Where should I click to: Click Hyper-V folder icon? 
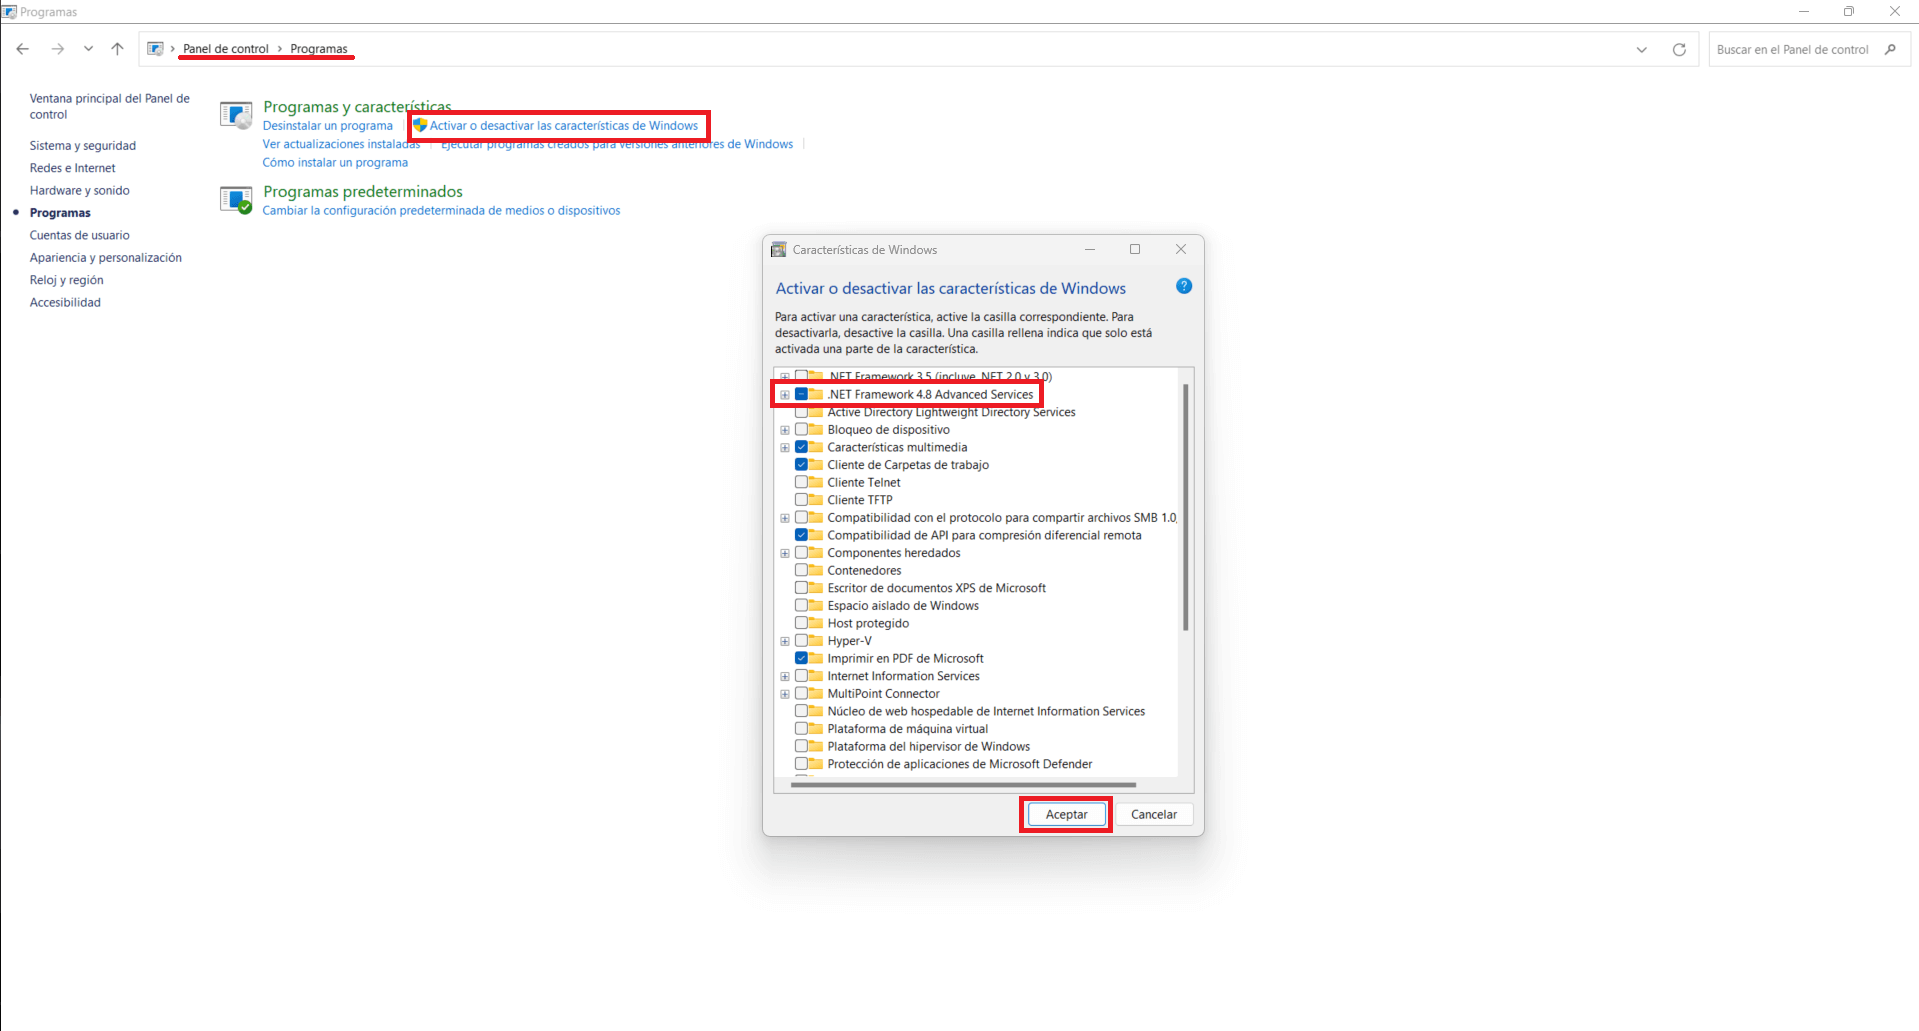816,641
